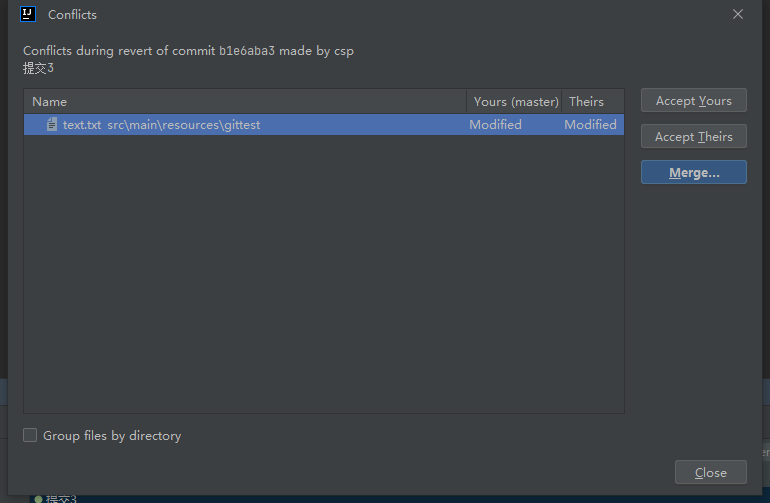The height and width of the screenshot is (503, 770).
Task: Close the Conflicts dialog with the X icon
Action: [738, 14]
